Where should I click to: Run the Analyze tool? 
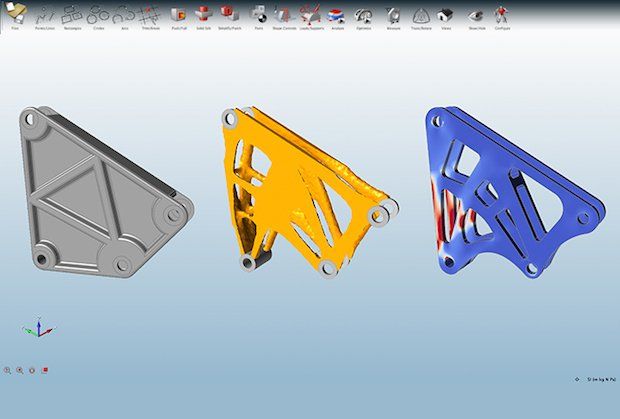pyautogui.click(x=337, y=16)
